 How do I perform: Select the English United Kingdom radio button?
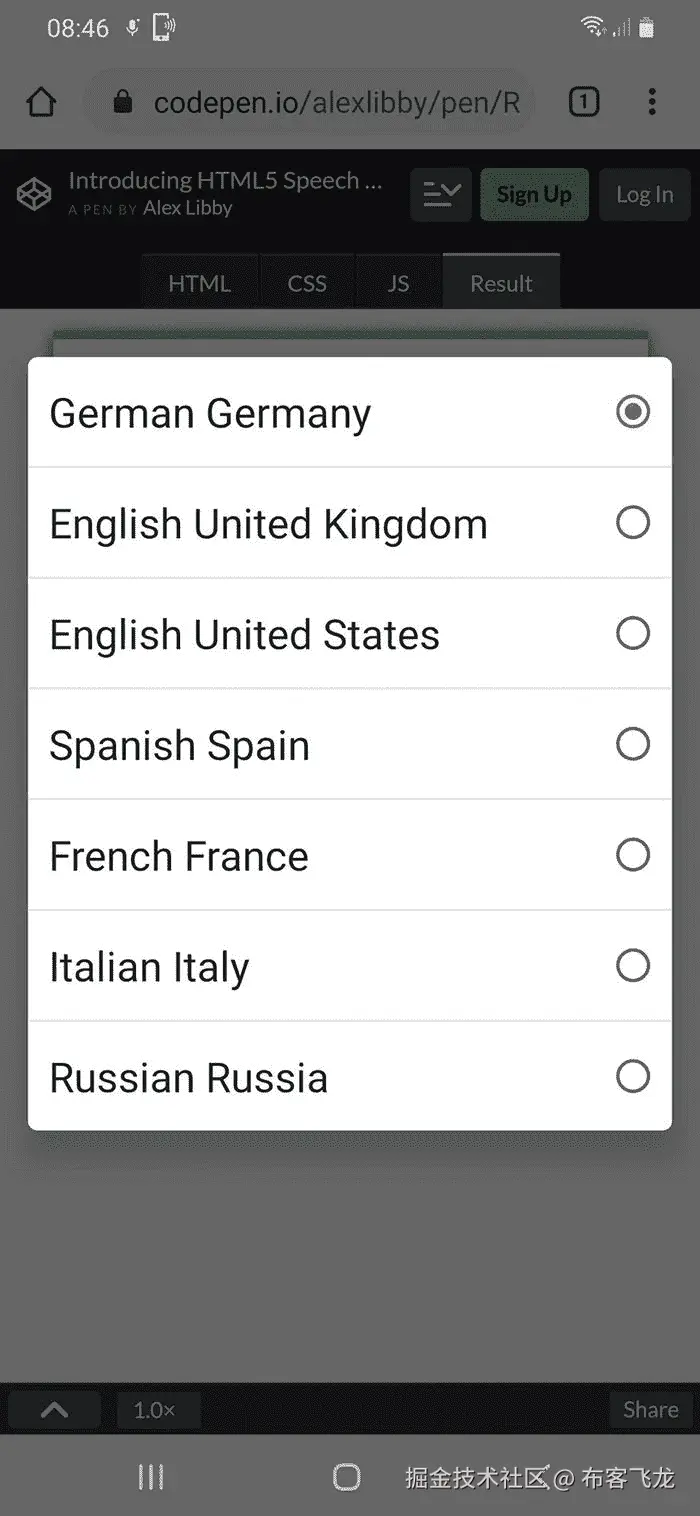pos(632,523)
